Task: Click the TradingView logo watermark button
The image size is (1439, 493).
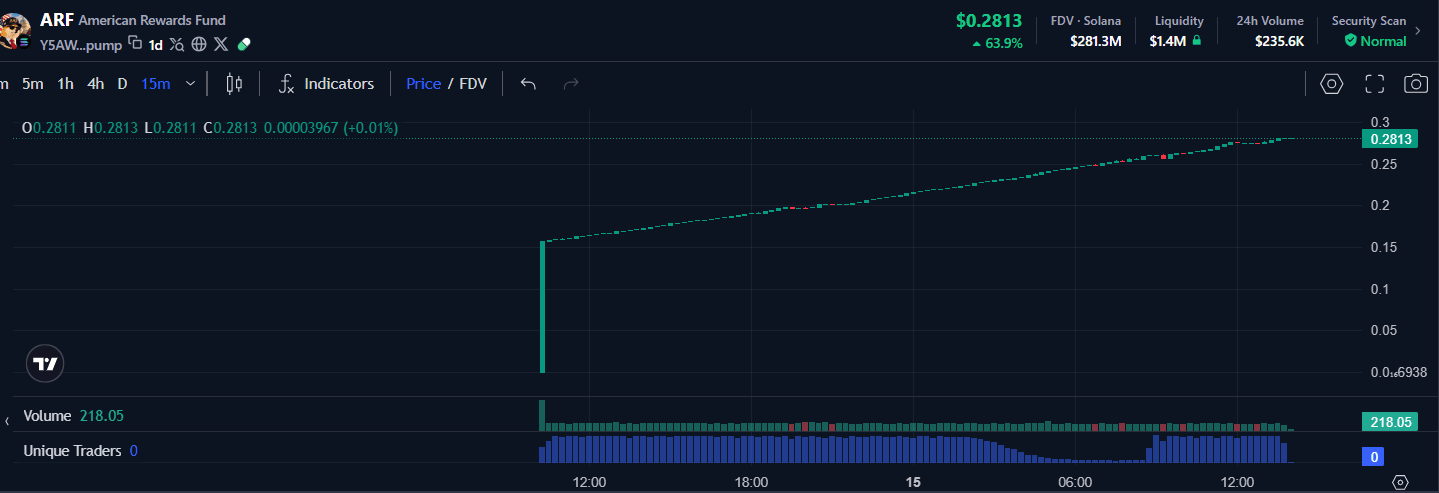Action: coord(45,364)
